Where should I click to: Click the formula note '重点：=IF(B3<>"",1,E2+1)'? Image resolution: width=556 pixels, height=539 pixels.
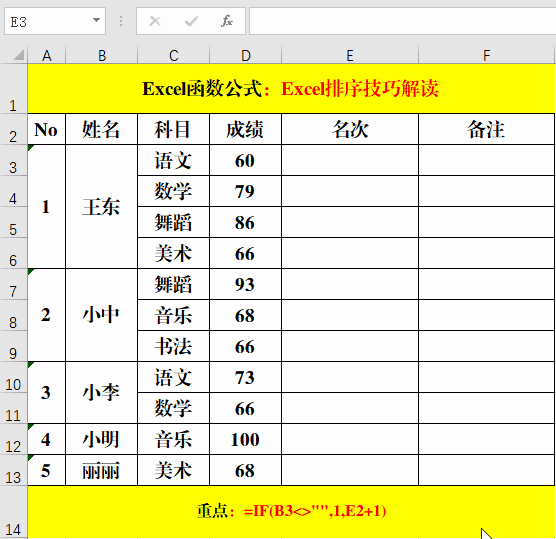click(x=291, y=512)
